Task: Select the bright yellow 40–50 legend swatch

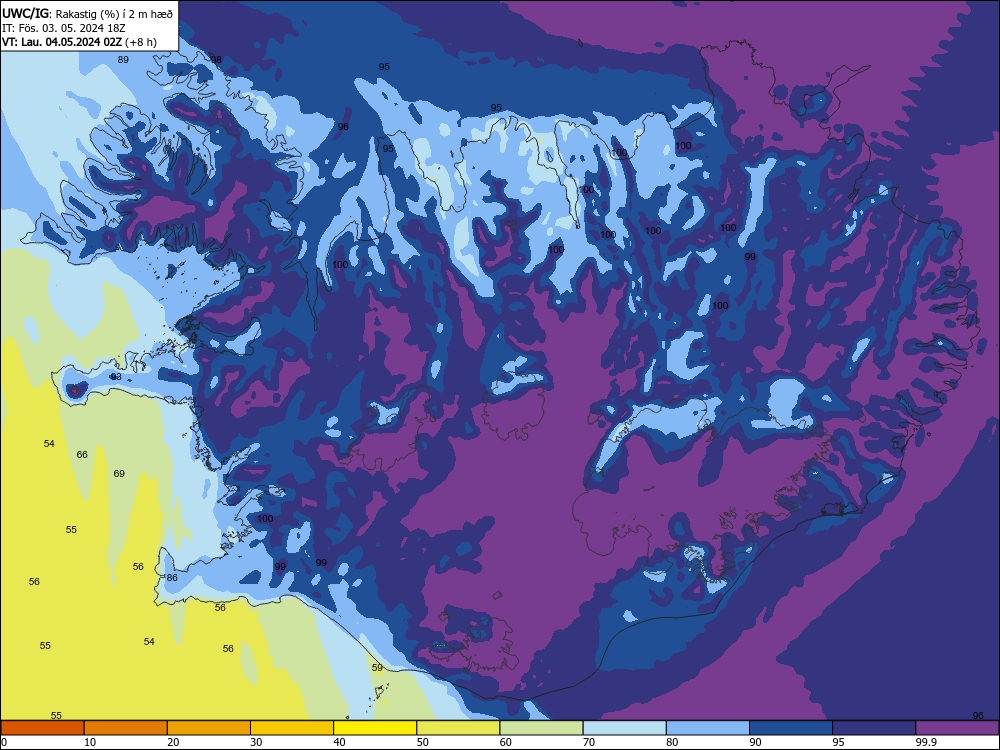Action: [375, 728]
